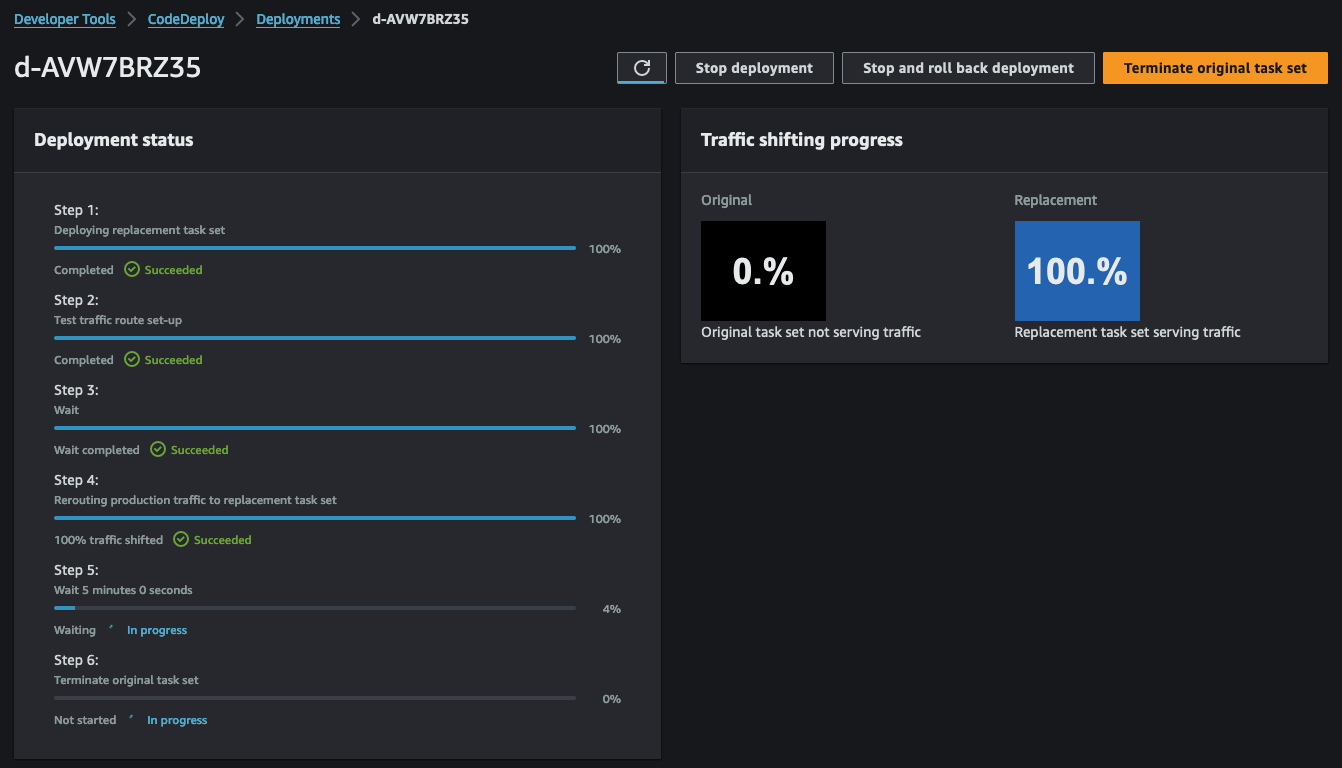The width and height of the screenshot is (1342, 768).
Task: Click the Step 6 progress bar at 0%
Action: (x=315, y=697)
